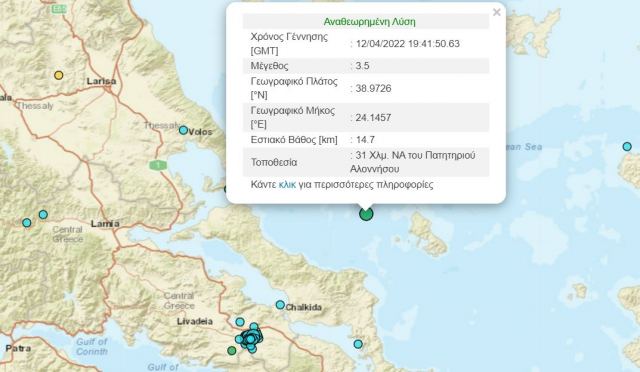Click the magnitude value 3.5

[362, 66]
